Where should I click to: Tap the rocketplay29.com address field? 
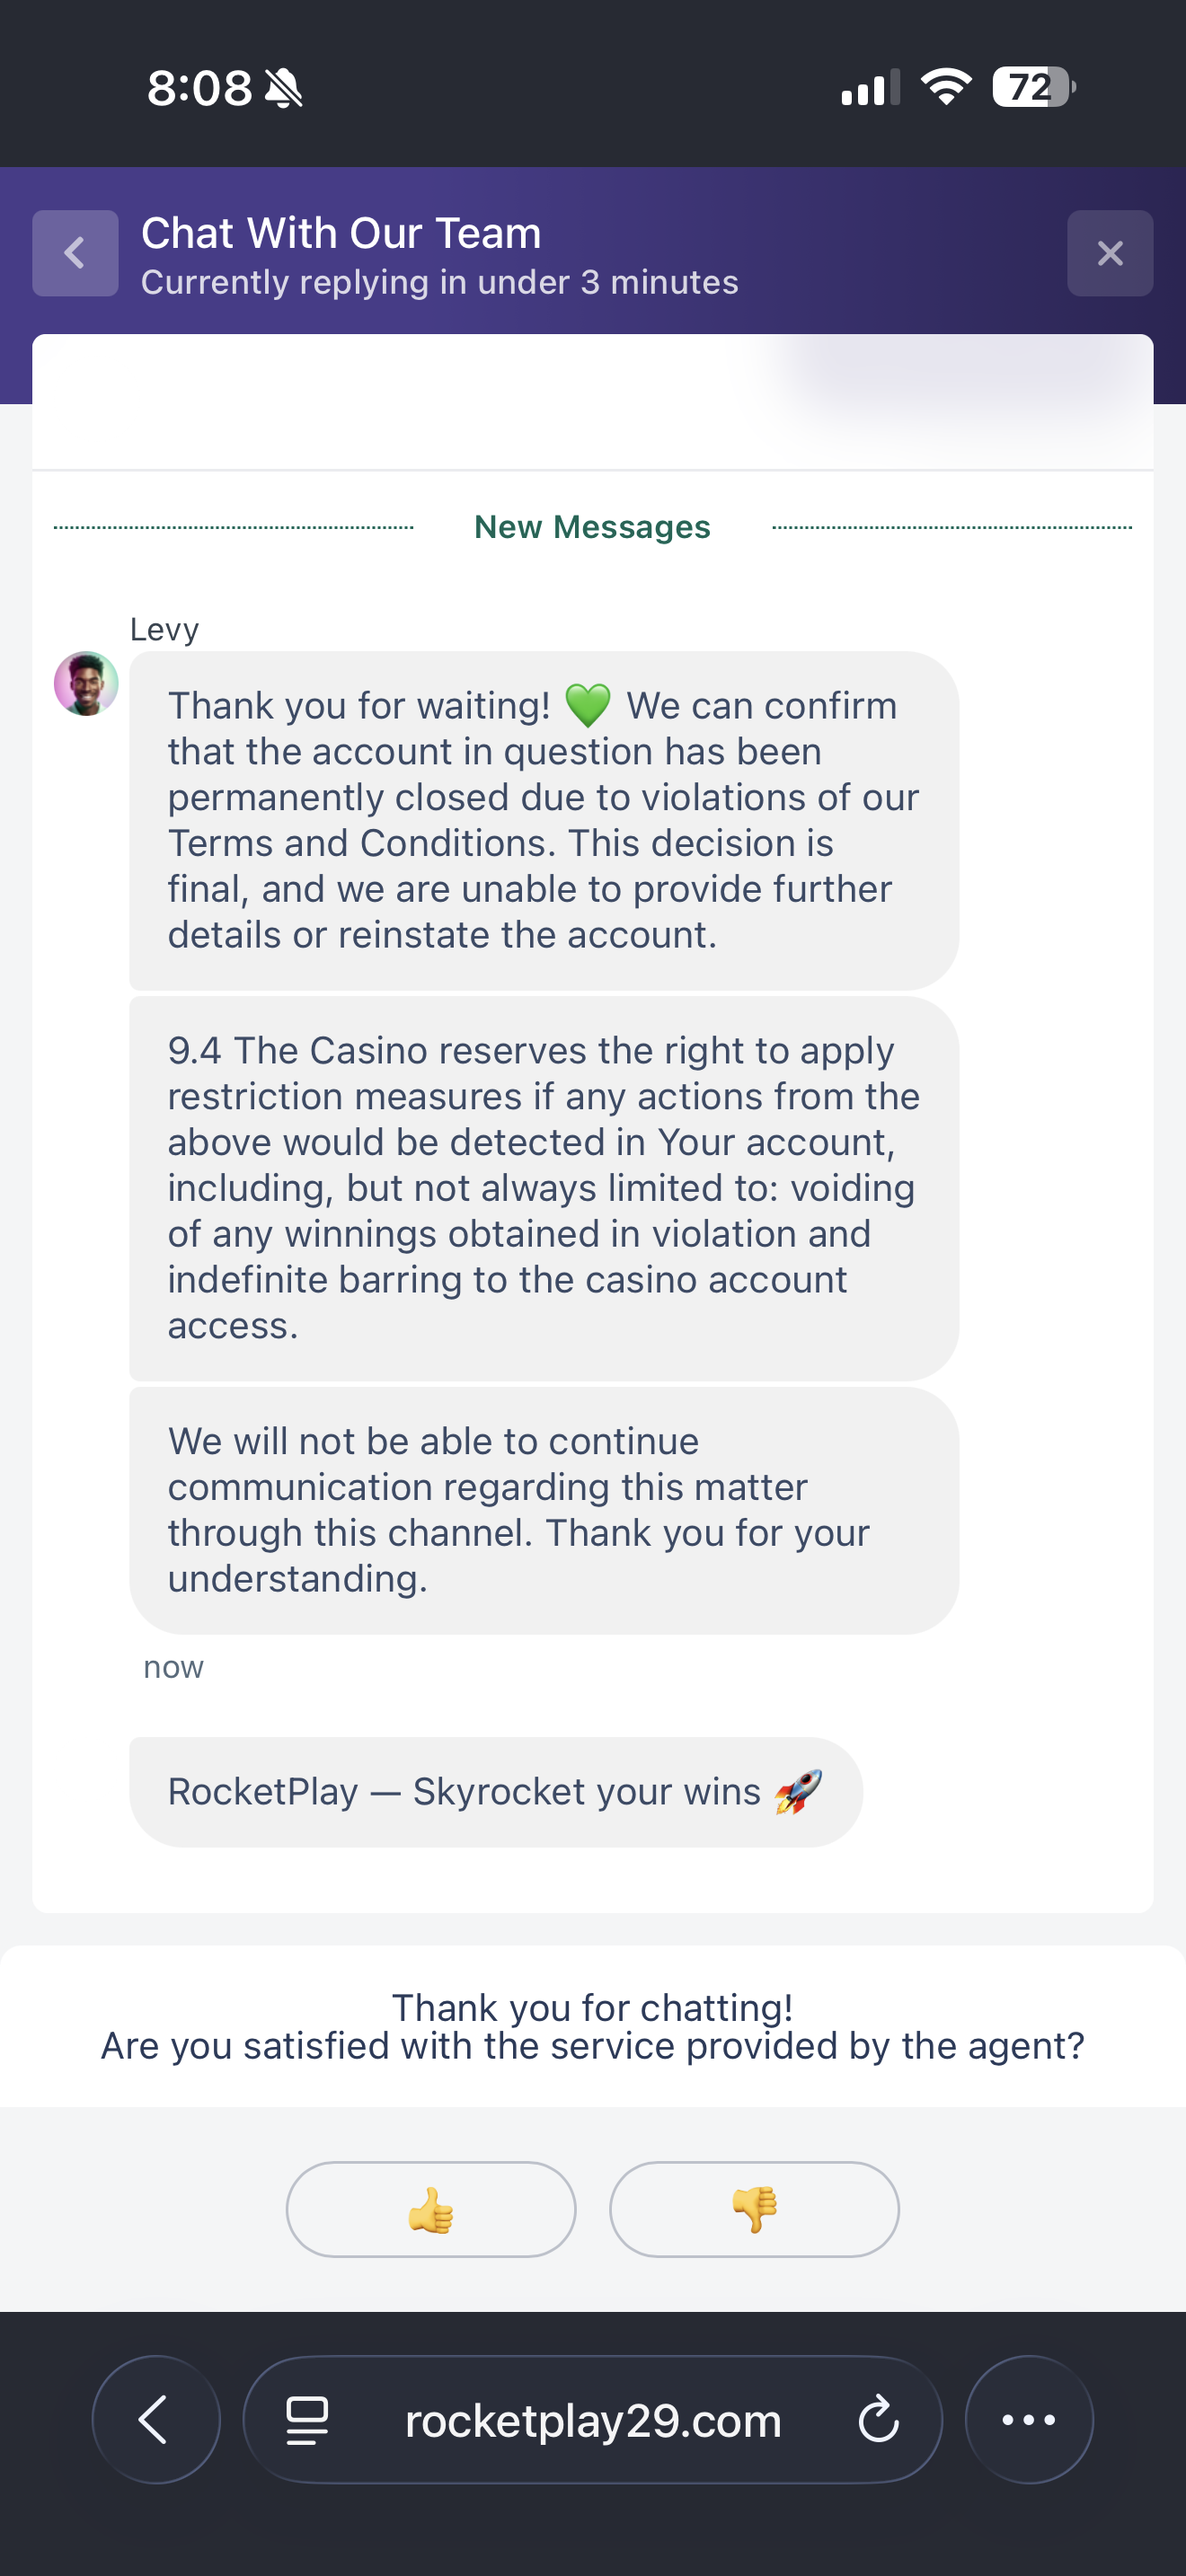[592, 2420]
